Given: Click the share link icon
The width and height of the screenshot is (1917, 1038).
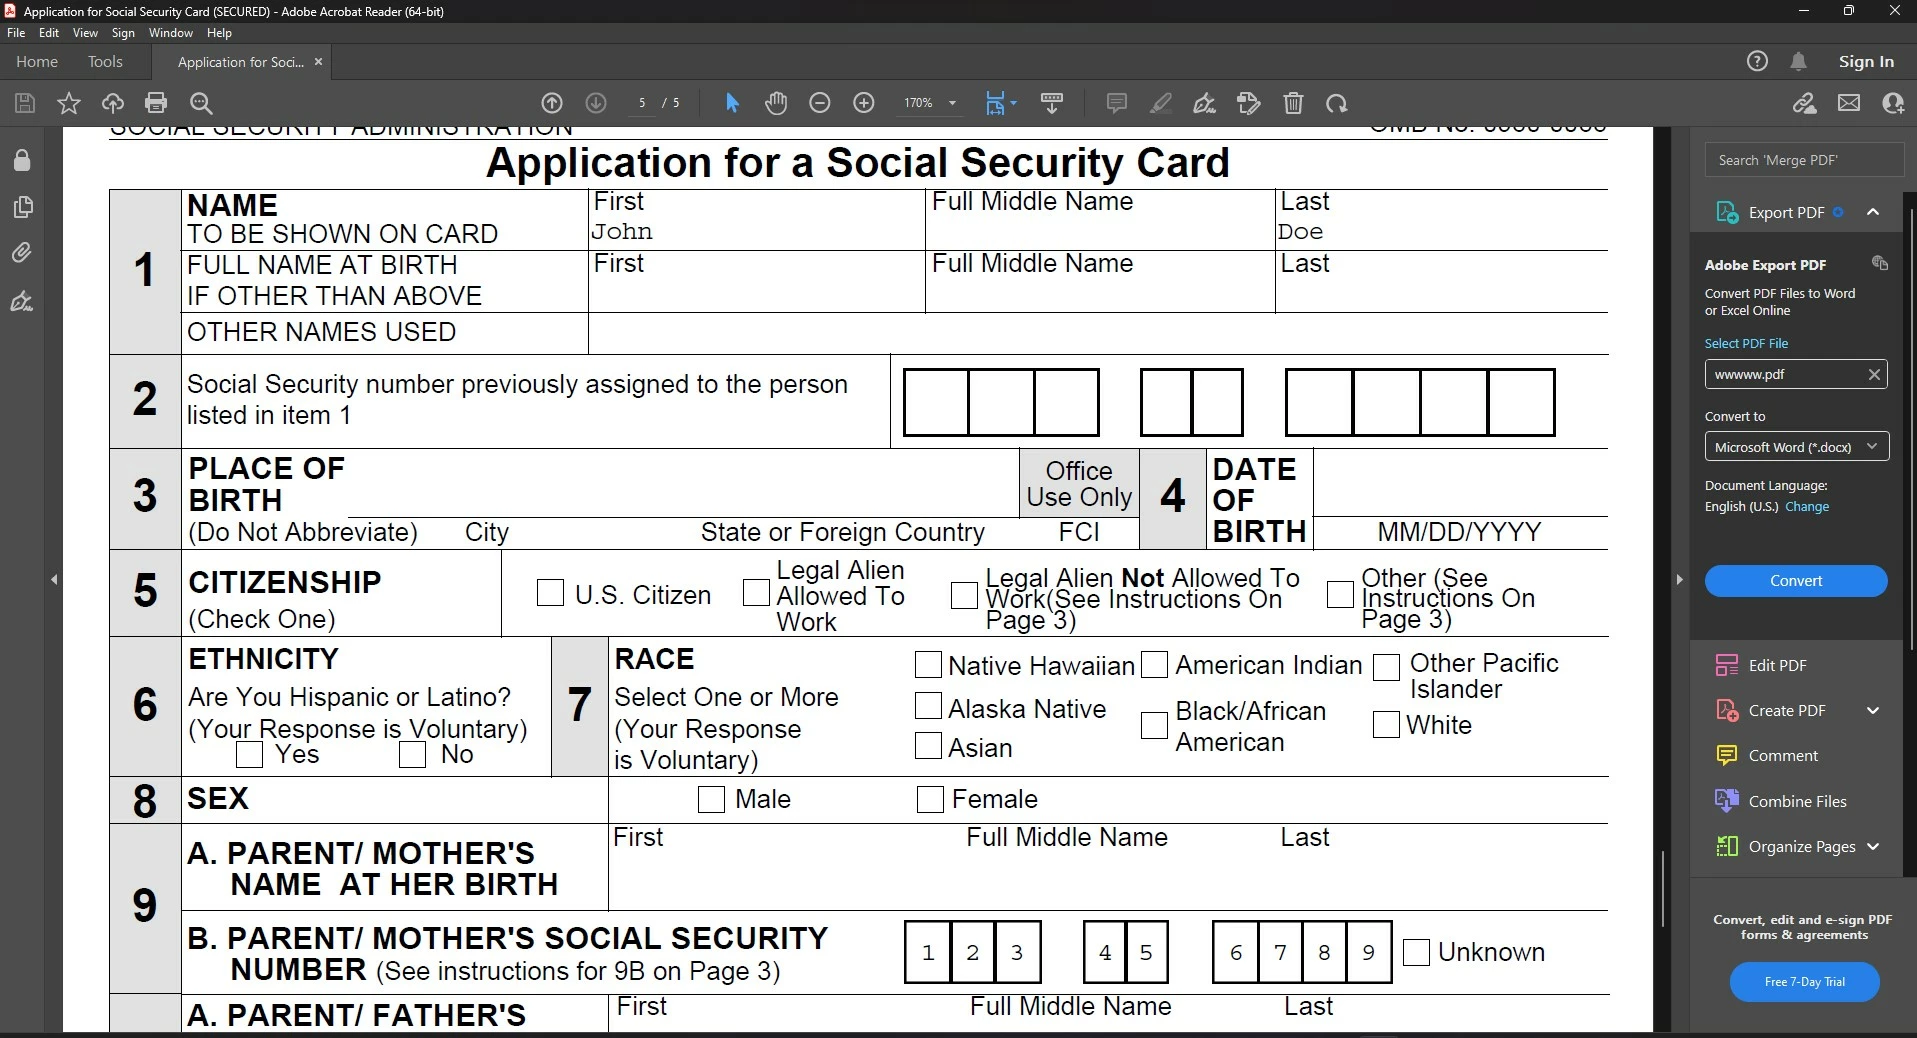Looking at the screenshot, I should pyautogui.click(x=1805, y=103).
